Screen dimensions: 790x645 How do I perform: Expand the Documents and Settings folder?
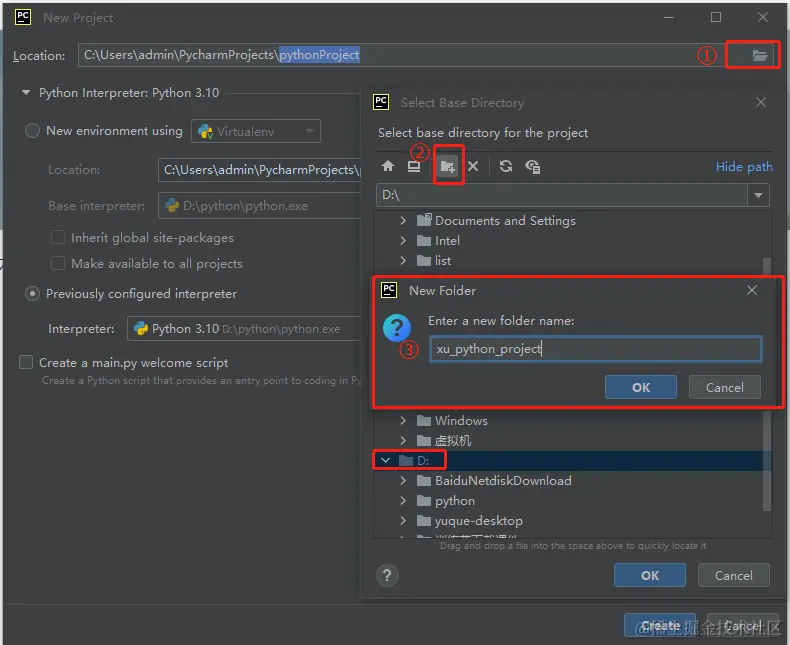click(x=403, y=220)
